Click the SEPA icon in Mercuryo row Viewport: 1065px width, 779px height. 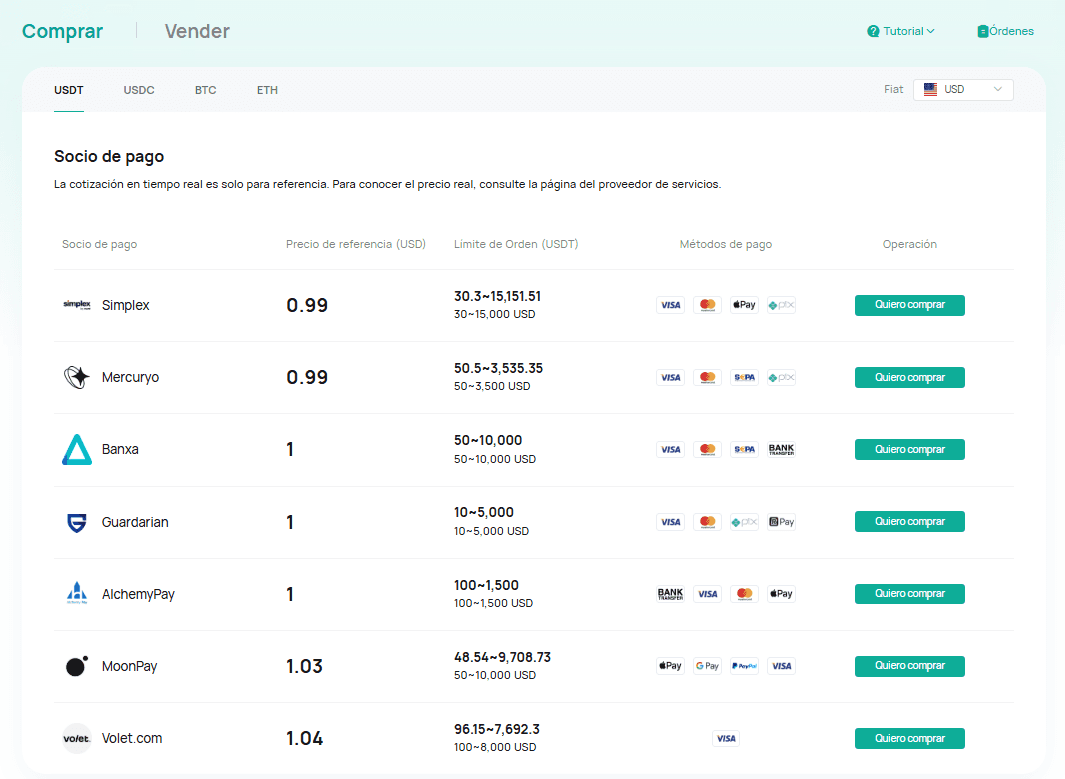click(x=744, y=377)
